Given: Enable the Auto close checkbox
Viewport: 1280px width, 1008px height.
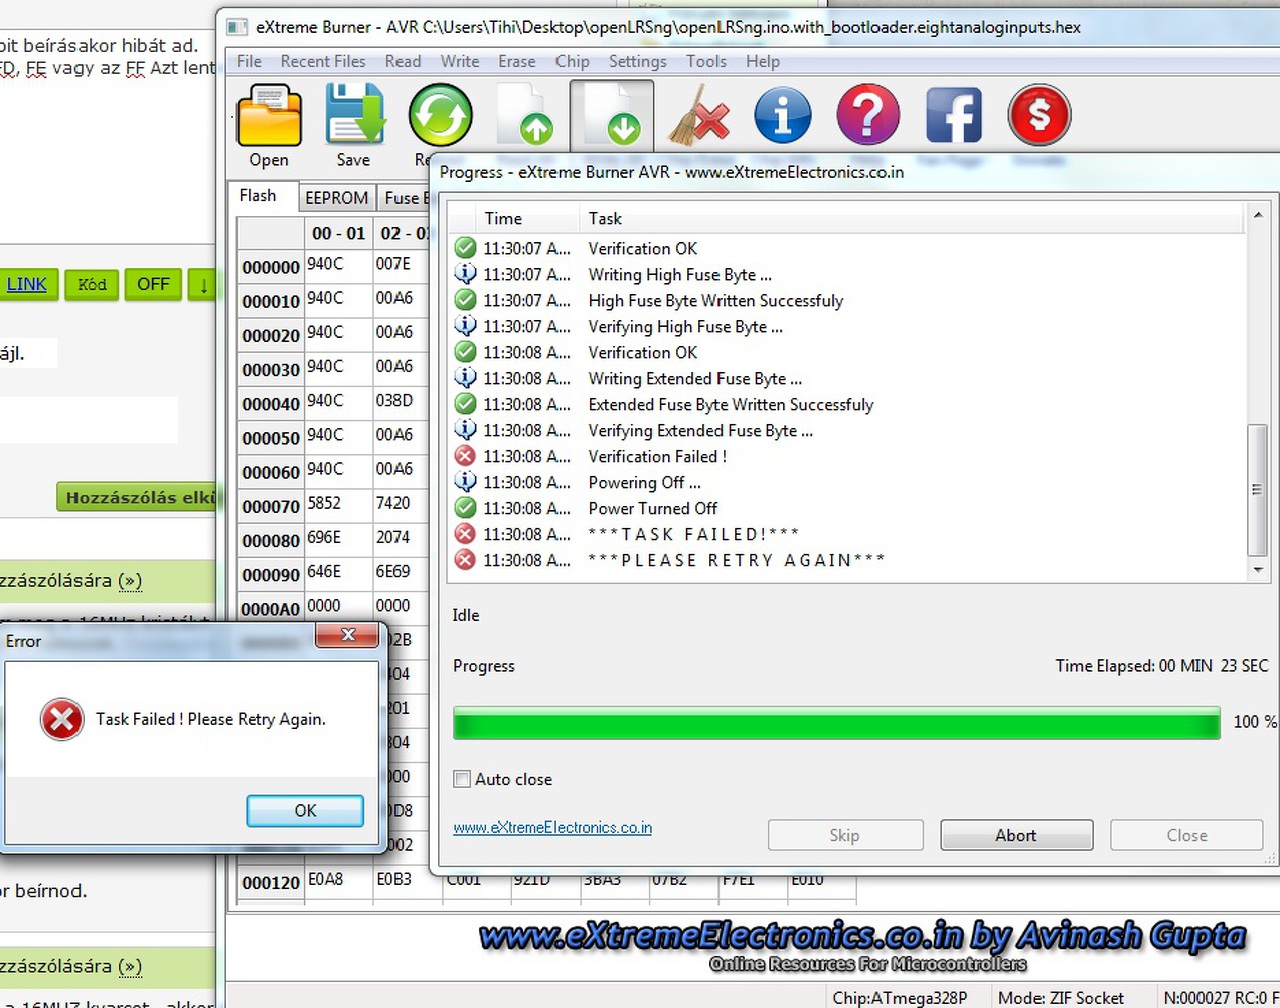Looking at the screenshot, I should tap(462, 779).
